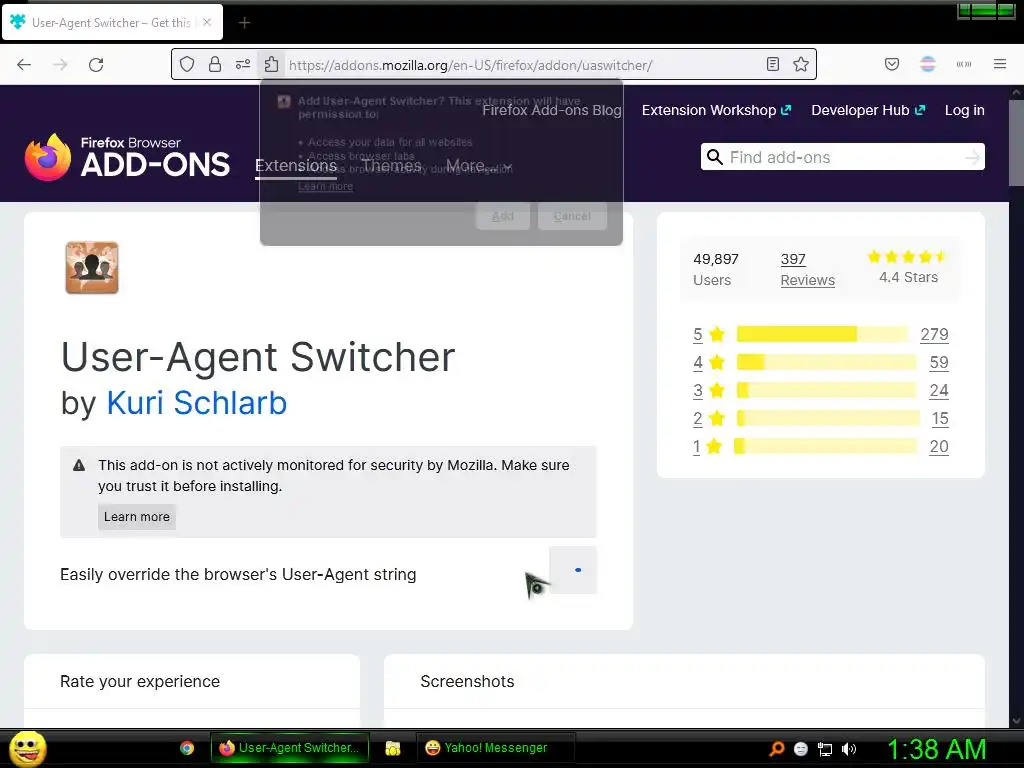Screen dimensions: 1024x768
Task: Open the Themes section
Action: coord(392,166)
